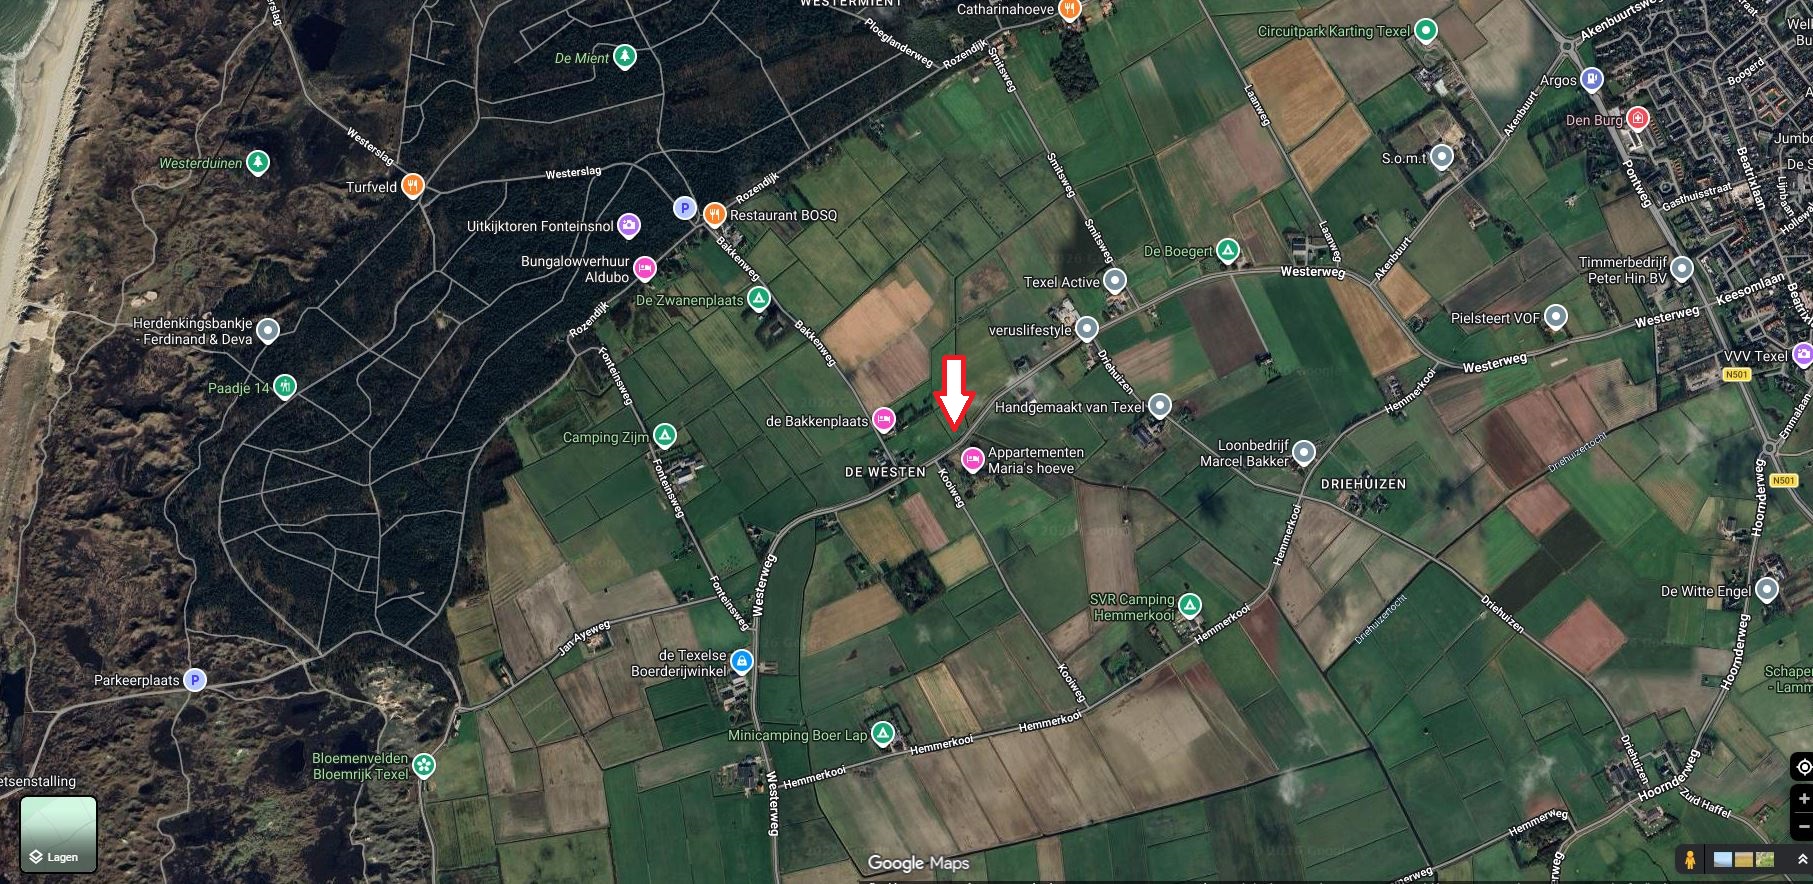Screen dimensions: 1813x884
Task: Click the Camping Zijm campground pin
Action: pyautogui.click(x=664, y=435)
